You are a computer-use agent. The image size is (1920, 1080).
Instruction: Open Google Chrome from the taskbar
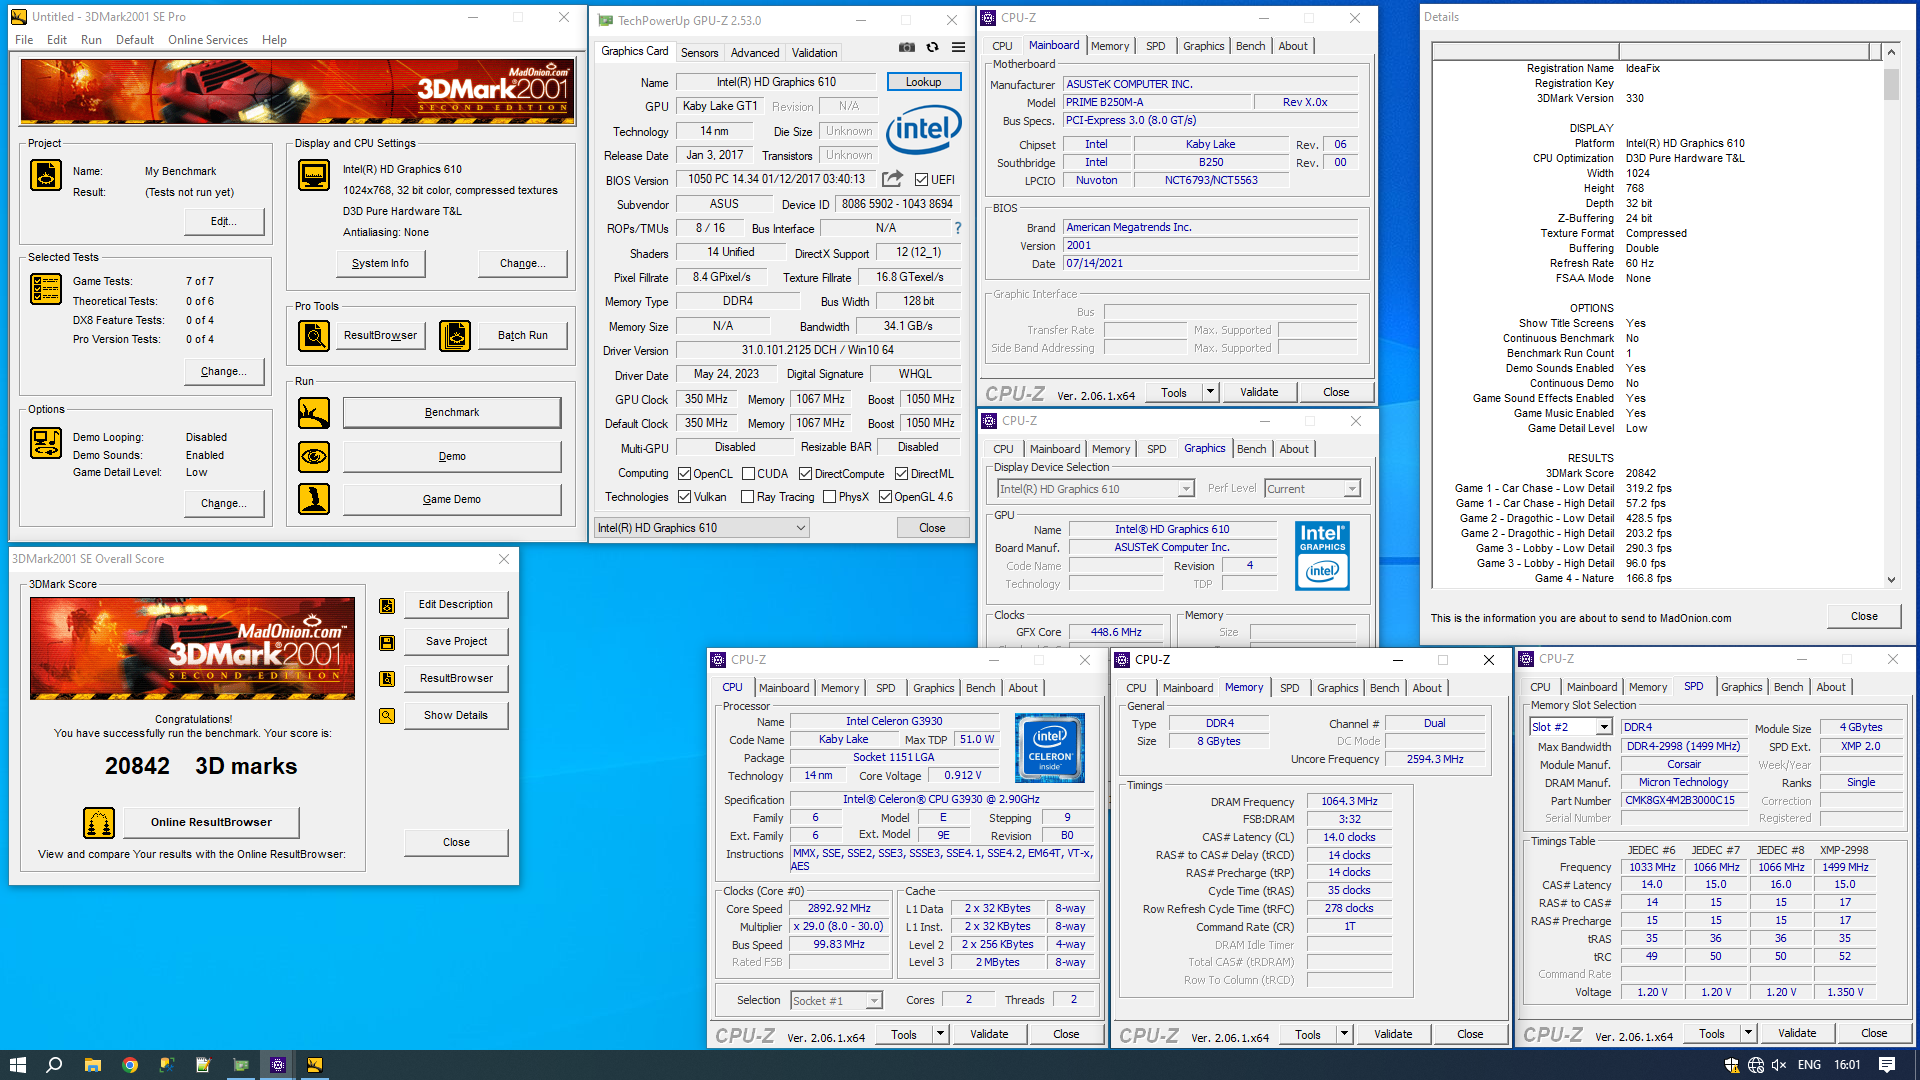click(x=130, y=1065)
